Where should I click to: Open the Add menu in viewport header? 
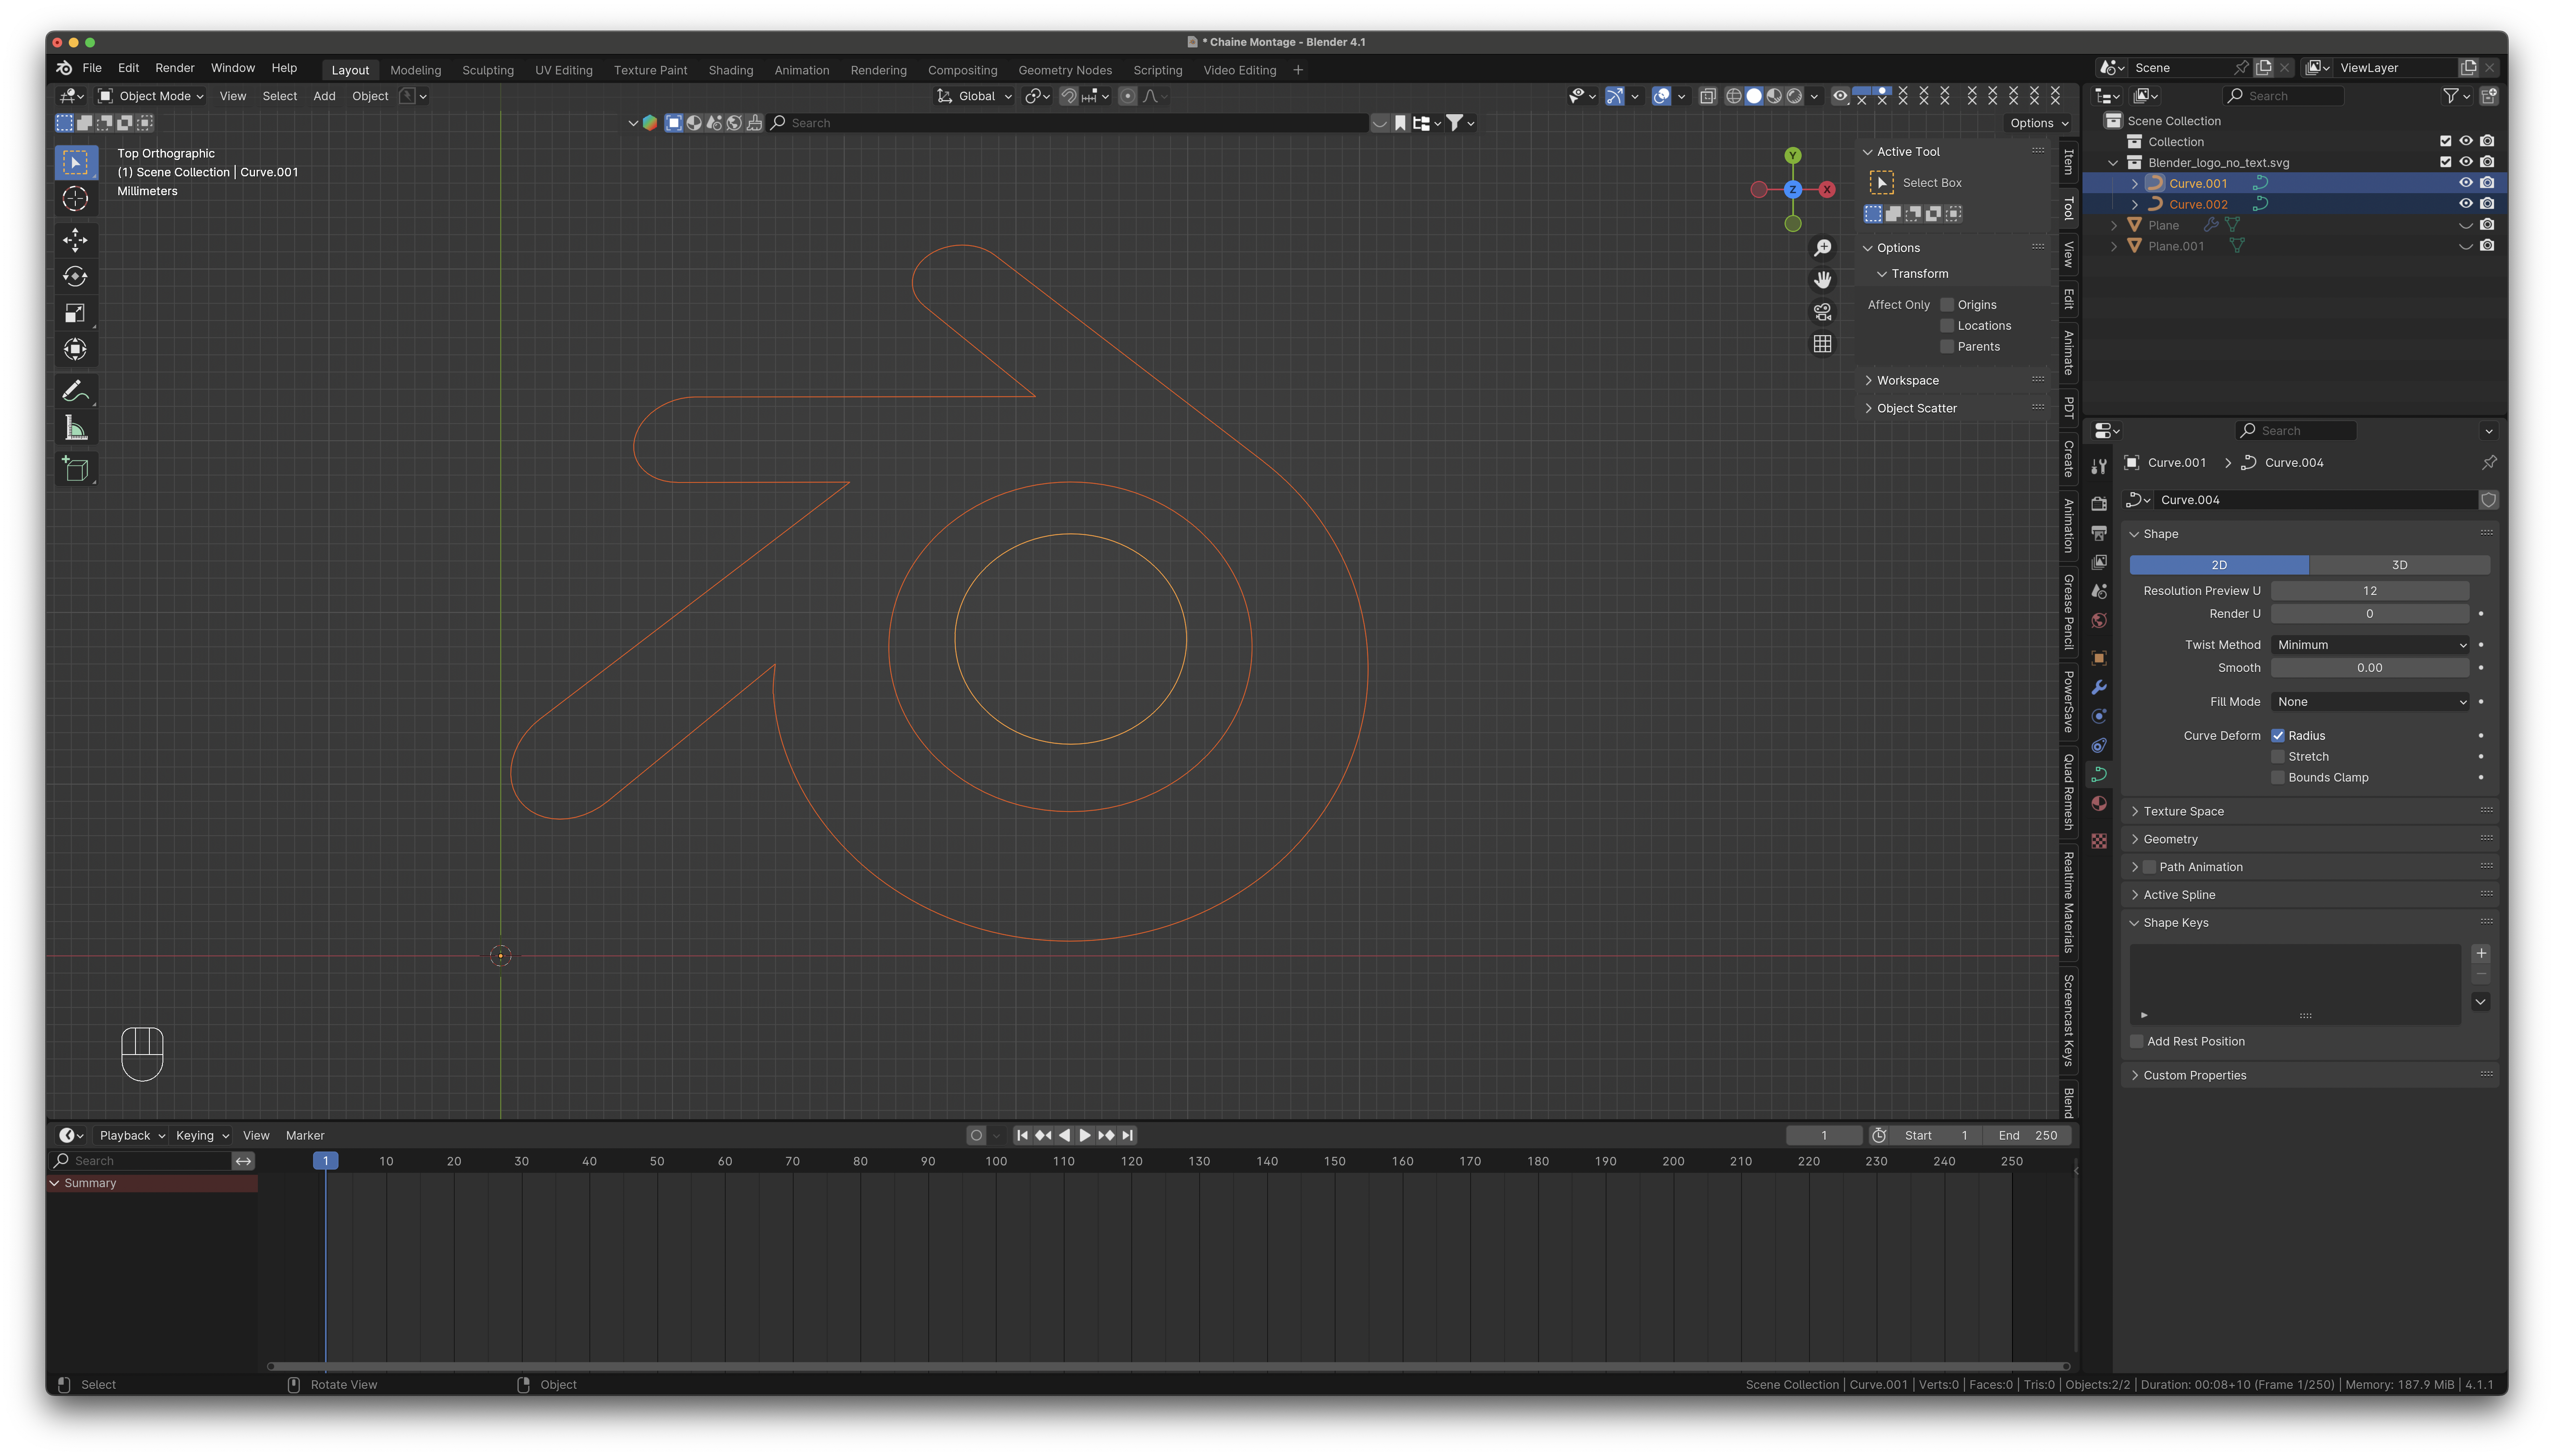click(x=324, y=96)
